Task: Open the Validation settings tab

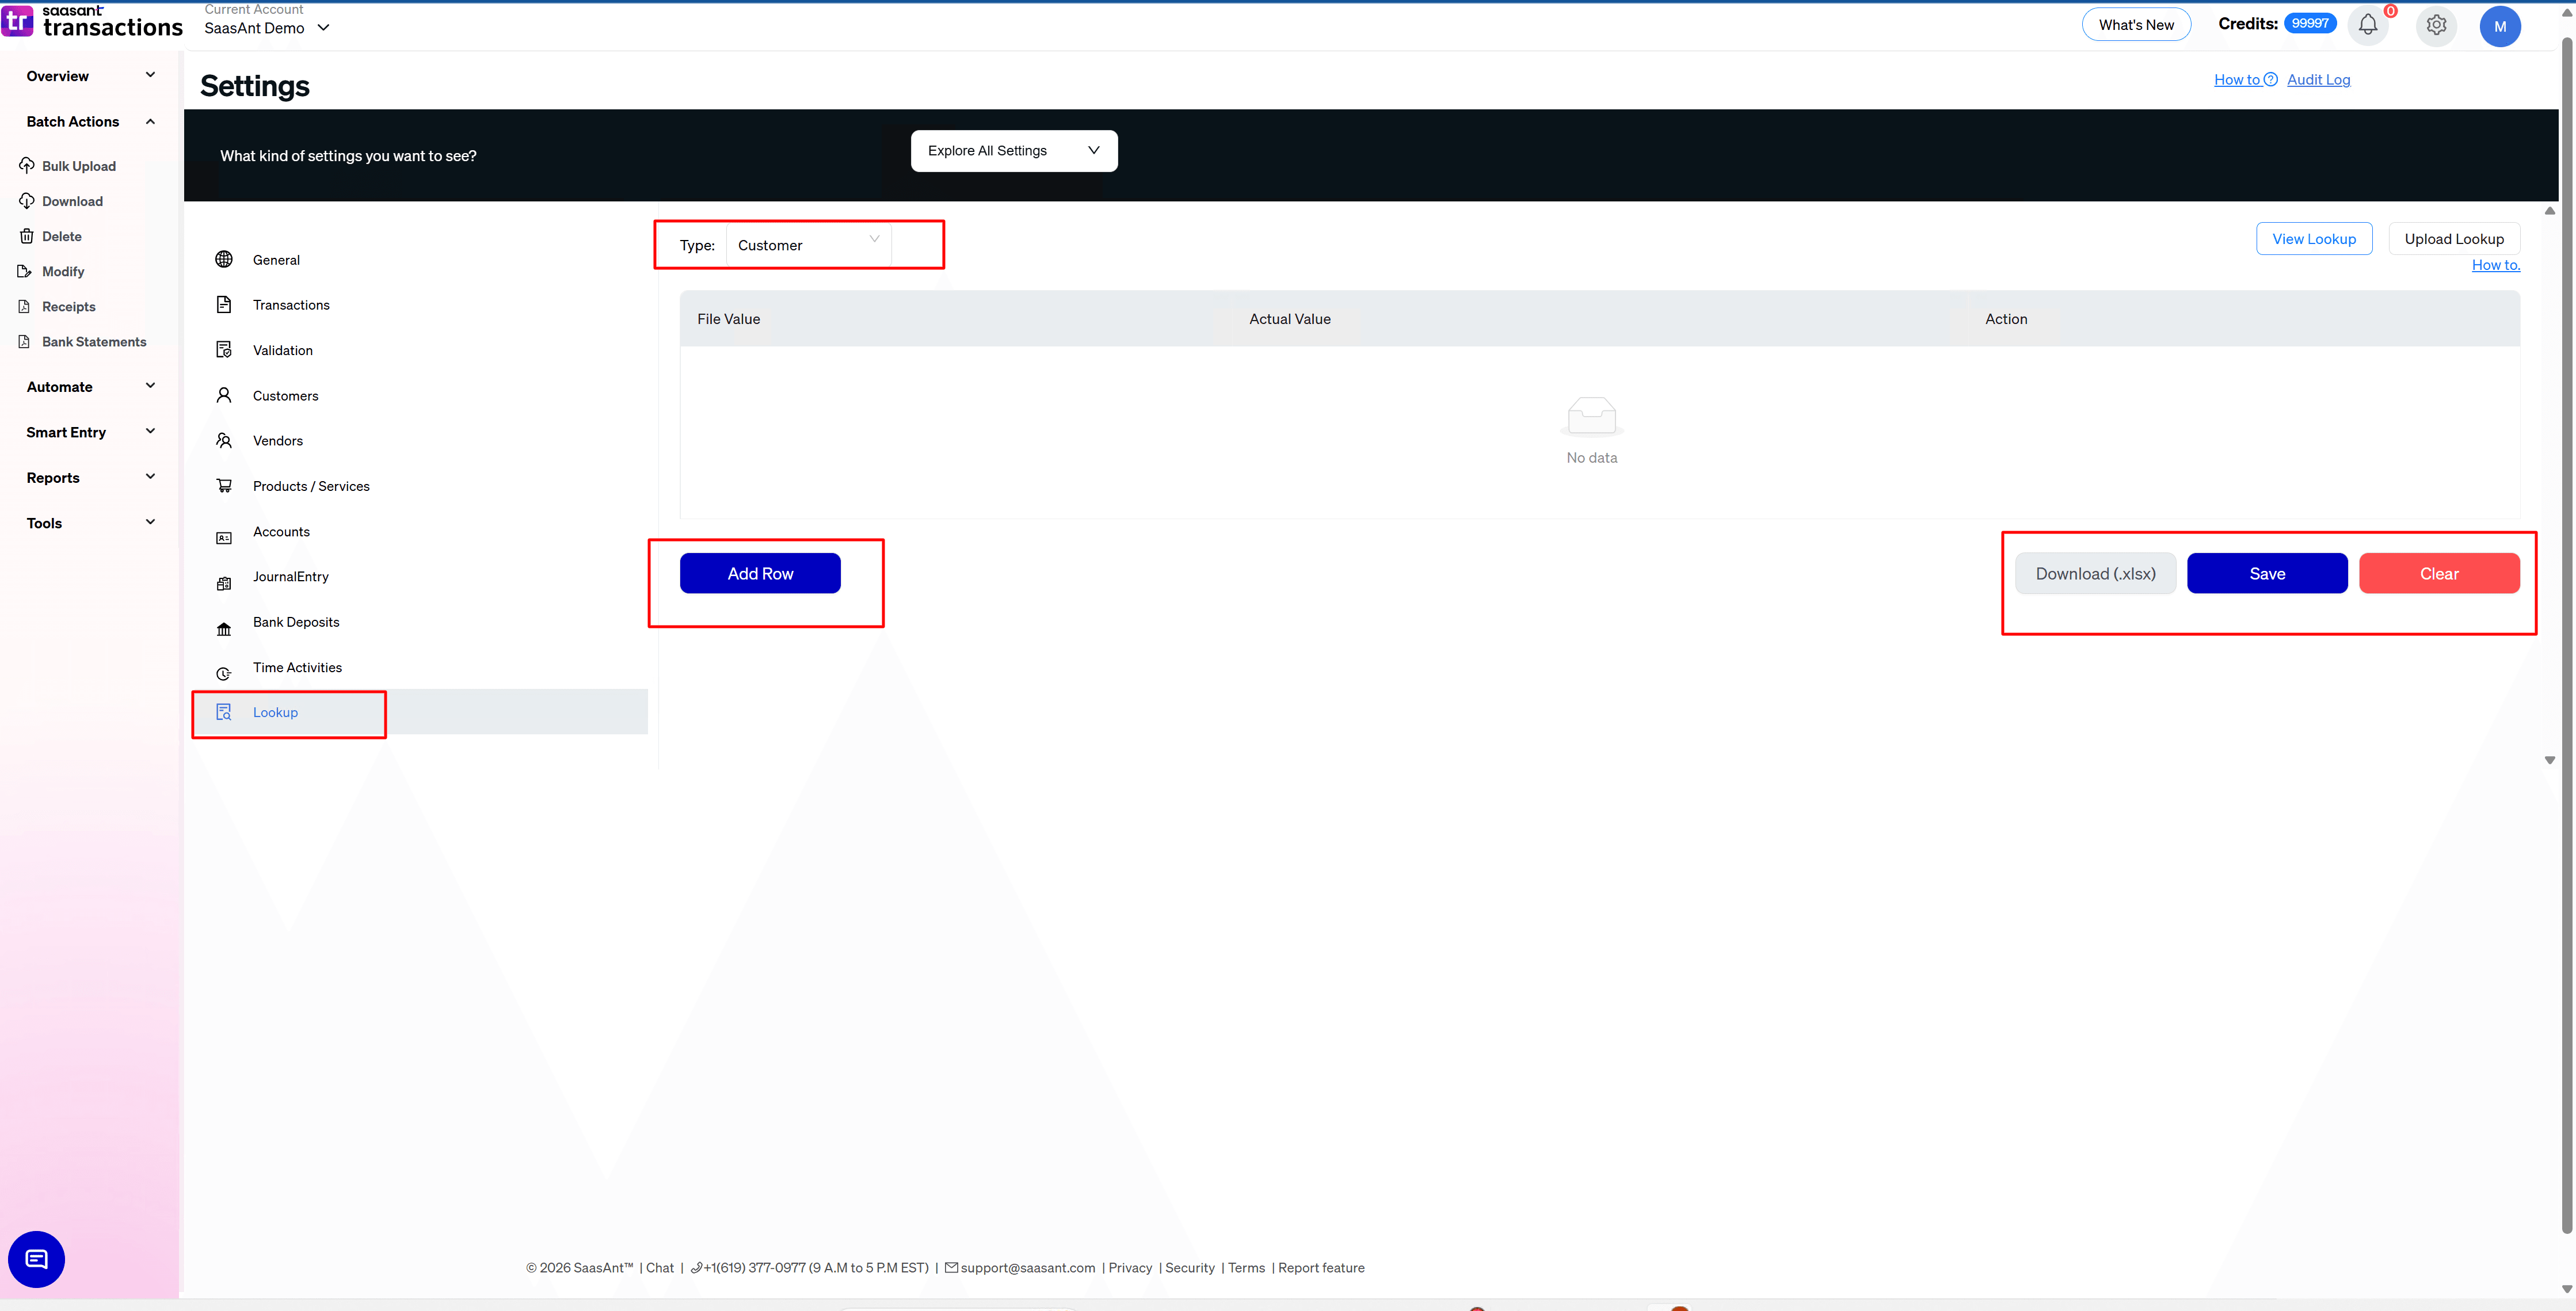Action: [x=281, y=349]
